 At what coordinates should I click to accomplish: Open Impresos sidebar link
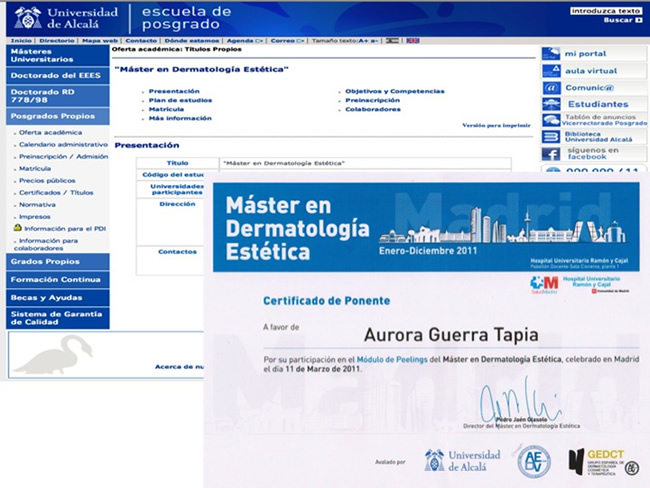point(34,216)
